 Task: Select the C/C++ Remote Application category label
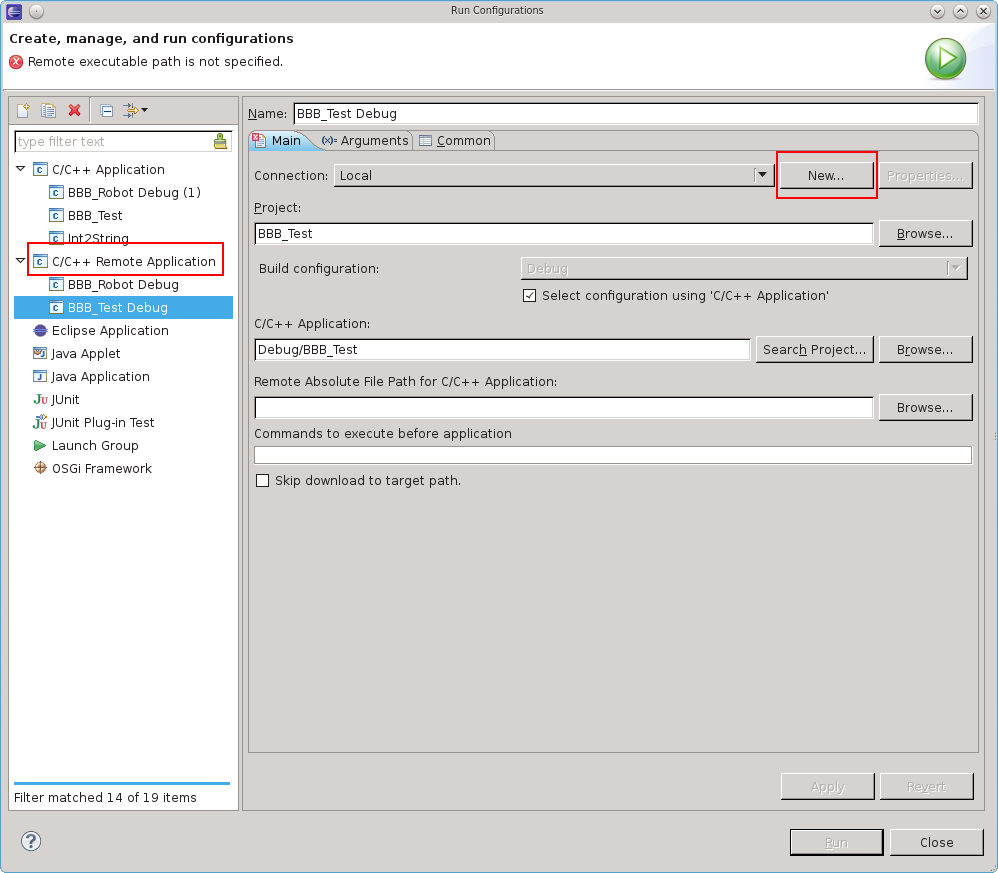(x=134, y=261)
